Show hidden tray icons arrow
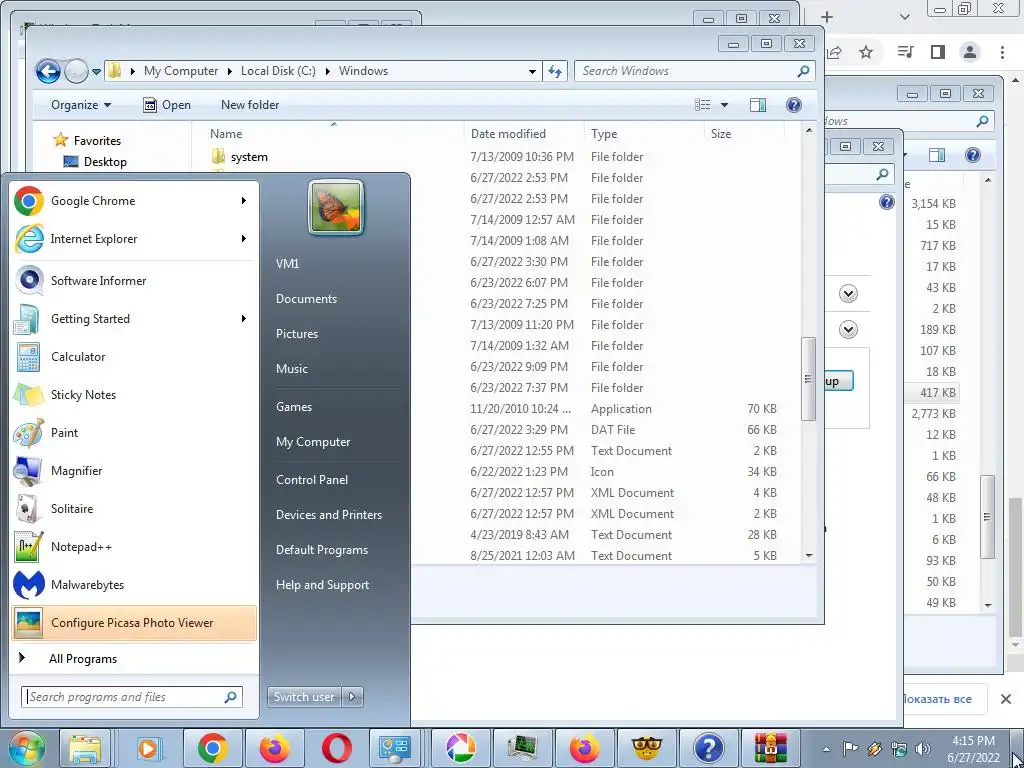The image size is (1024, 768). coord(826,749)
